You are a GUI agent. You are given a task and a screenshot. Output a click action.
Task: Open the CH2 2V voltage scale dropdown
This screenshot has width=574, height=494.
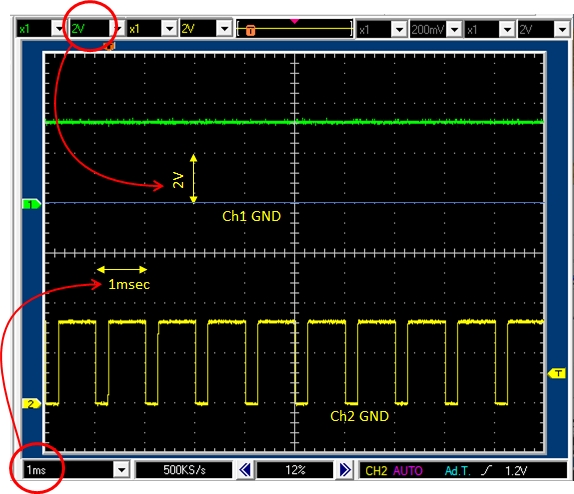coord(224,28)
